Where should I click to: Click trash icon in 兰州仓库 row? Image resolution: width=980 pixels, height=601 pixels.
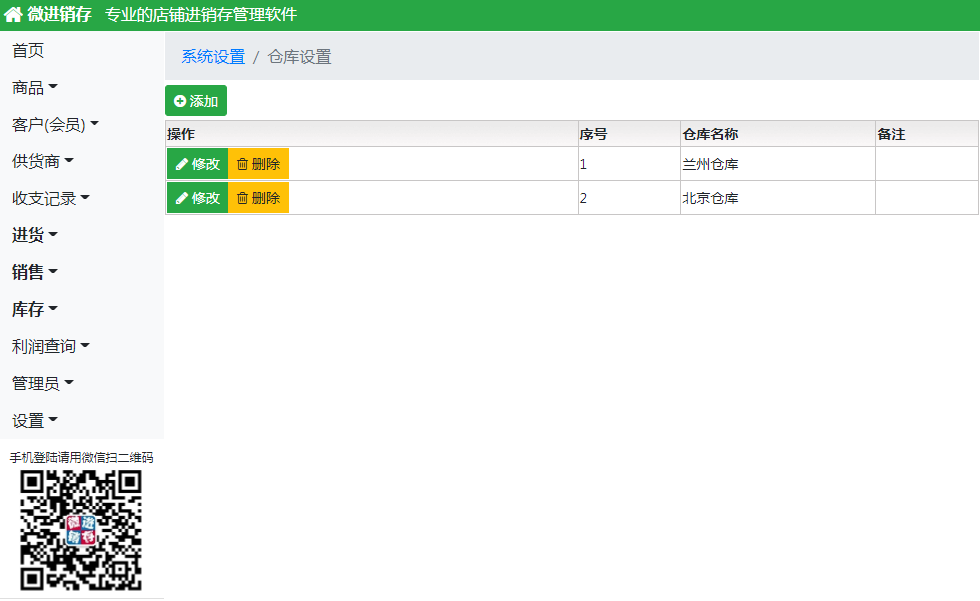click(x=242, y=164)
